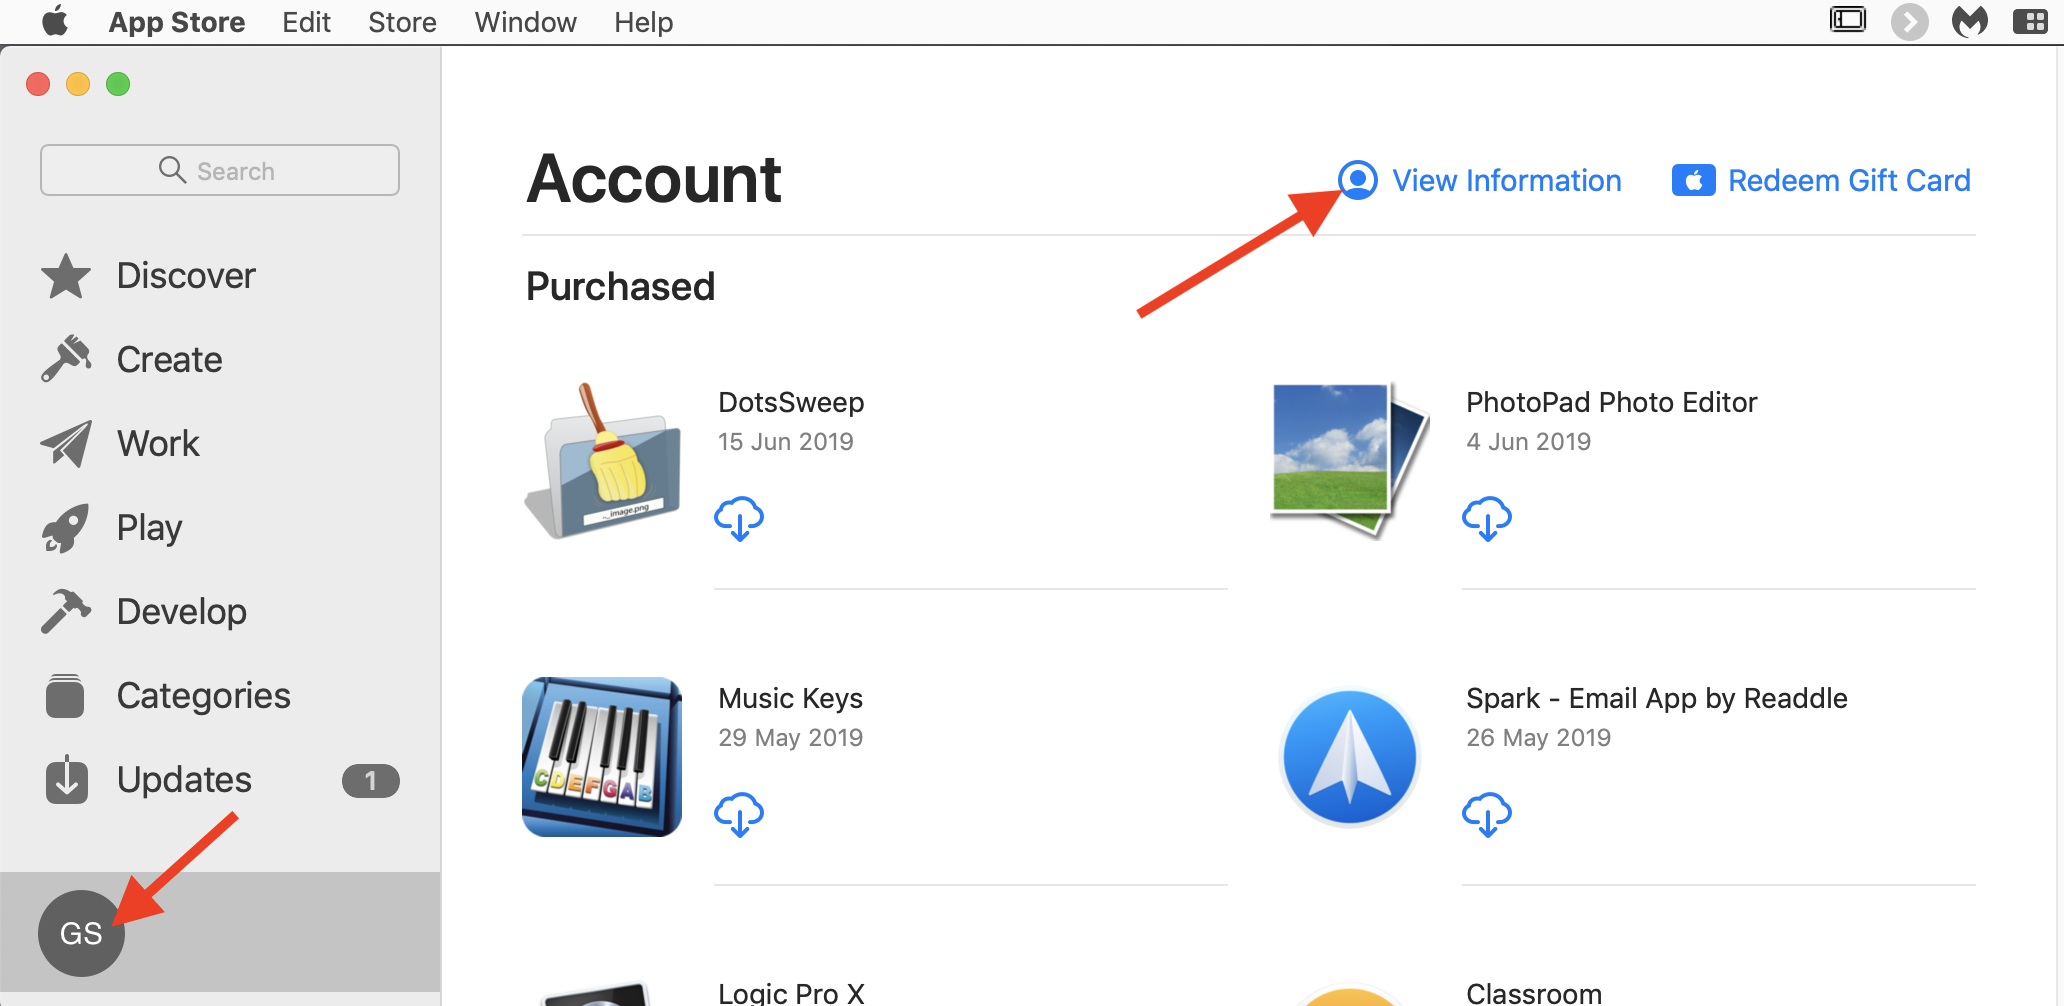This screenshot has width=2064, height=1006.
Task: Click the 26 May 2019 purchase date
Action: click(1538, 738)
